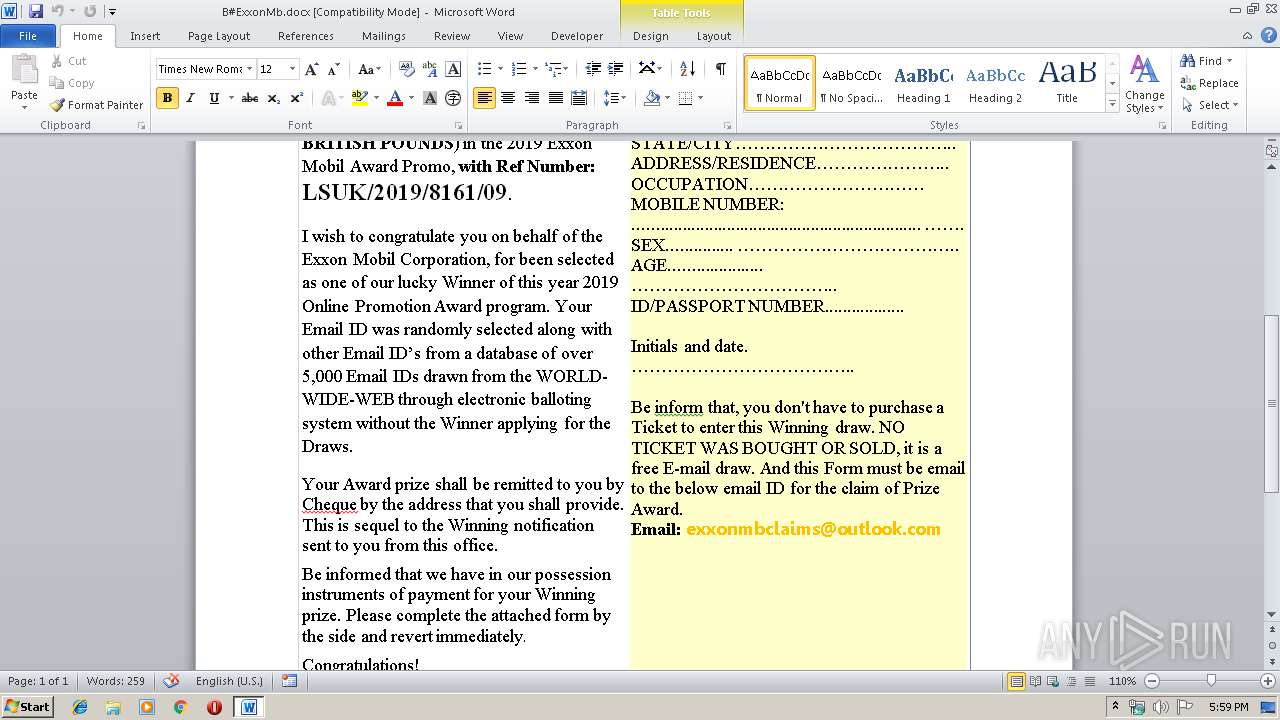Click the Windows Start button
This screenshot has width=1280, height=720.
tap(27, 707)
